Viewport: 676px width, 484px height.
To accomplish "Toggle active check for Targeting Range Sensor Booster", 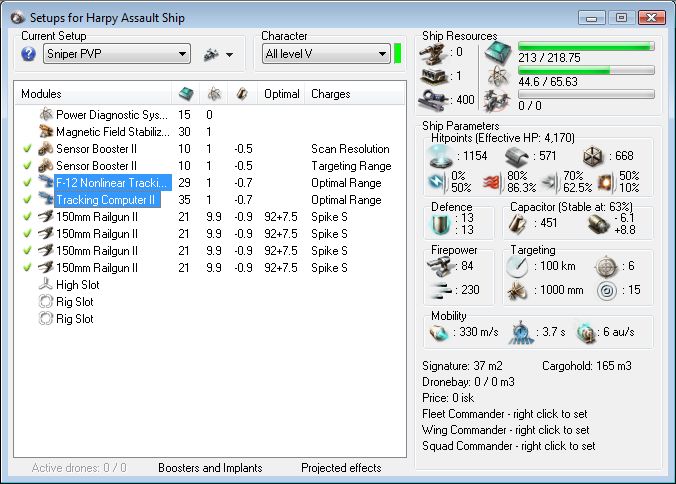I will (27, 165).
